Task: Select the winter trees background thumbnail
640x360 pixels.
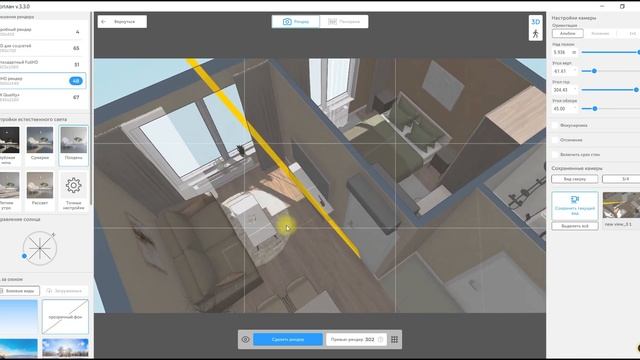Action: pyautogui.click(x=65, y=348)
